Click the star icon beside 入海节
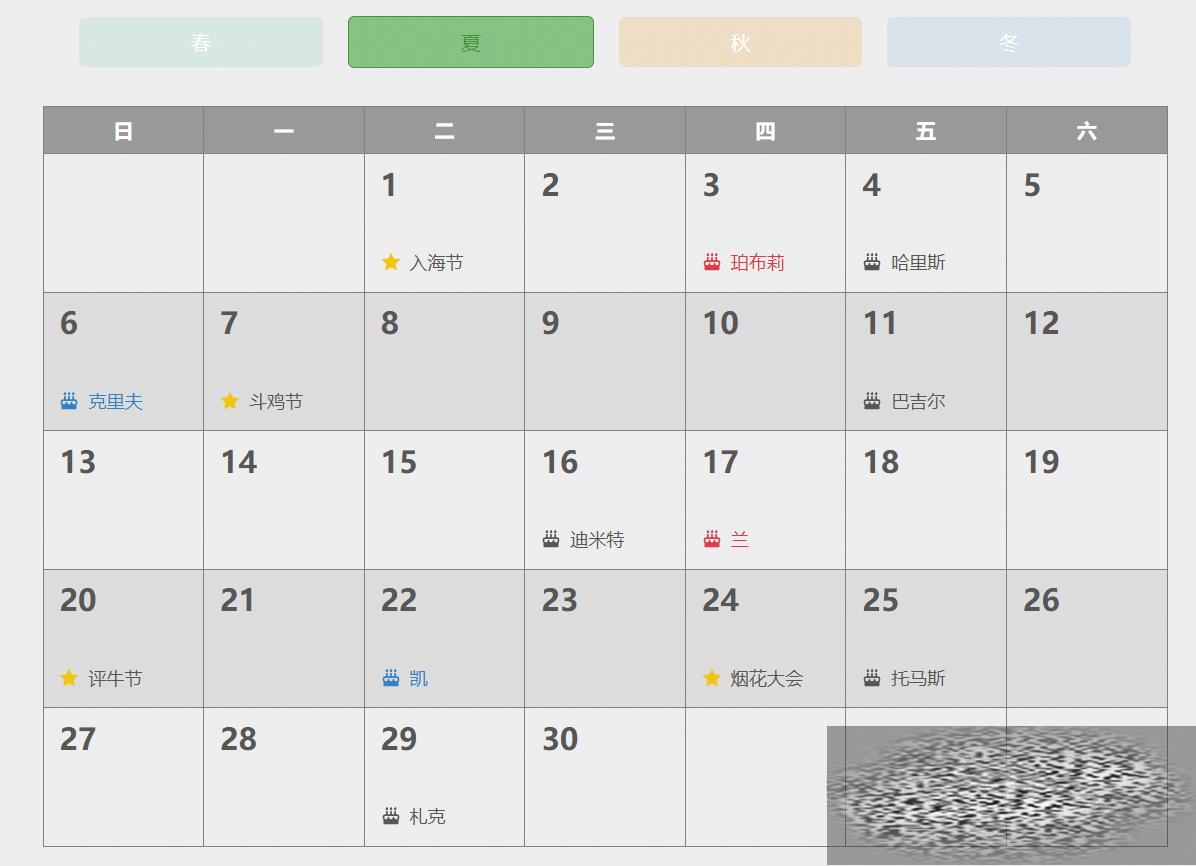This screenshot has width=1196, height=866. [391, 262]
